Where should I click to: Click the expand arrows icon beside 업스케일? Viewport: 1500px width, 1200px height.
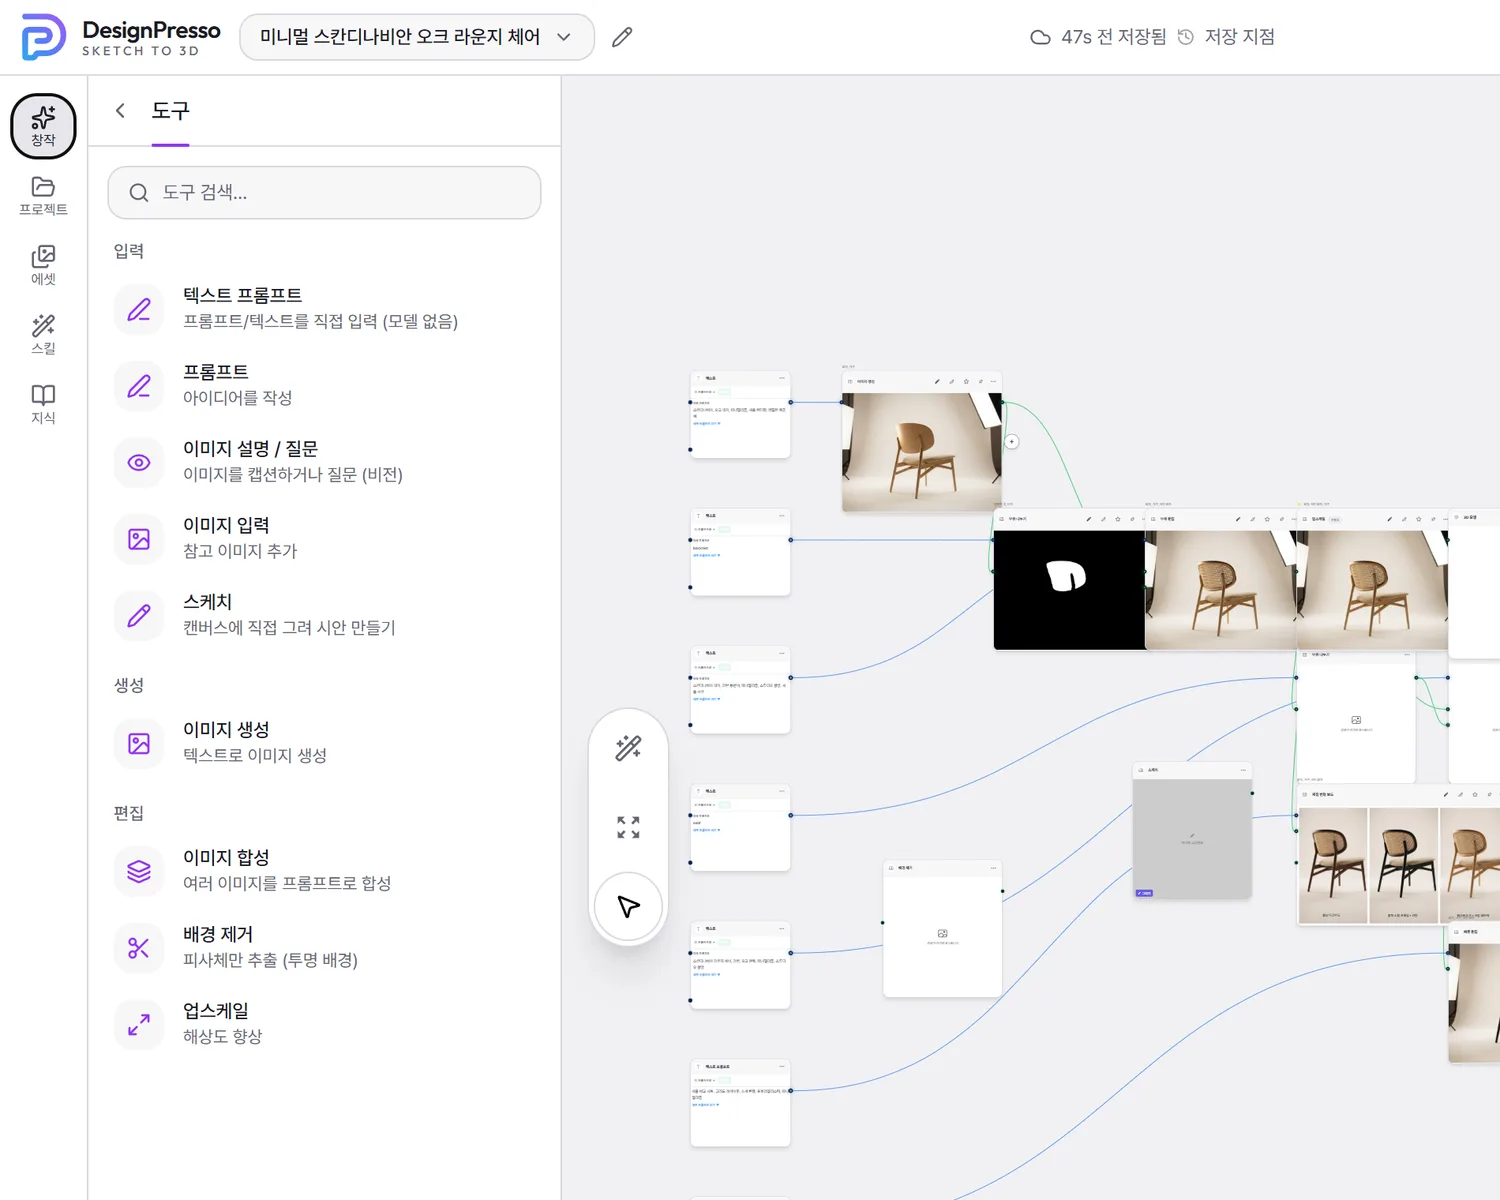point(139,1025)
